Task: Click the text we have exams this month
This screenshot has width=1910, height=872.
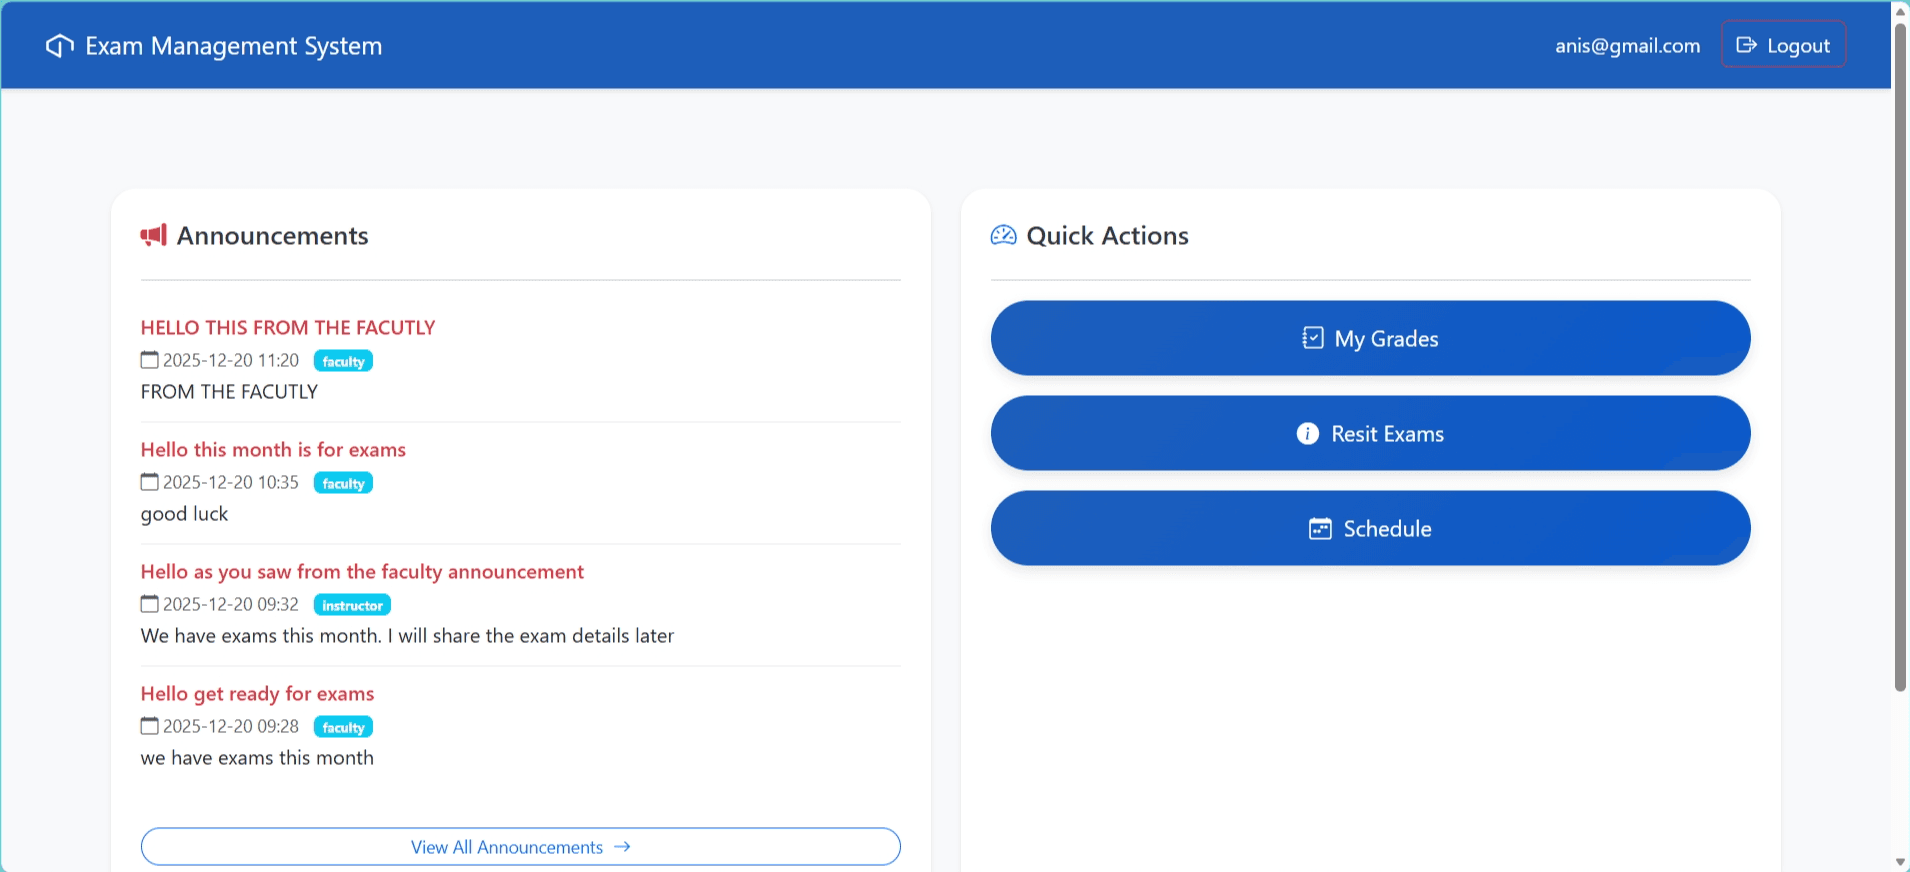Action: click(x=257, y=758)
